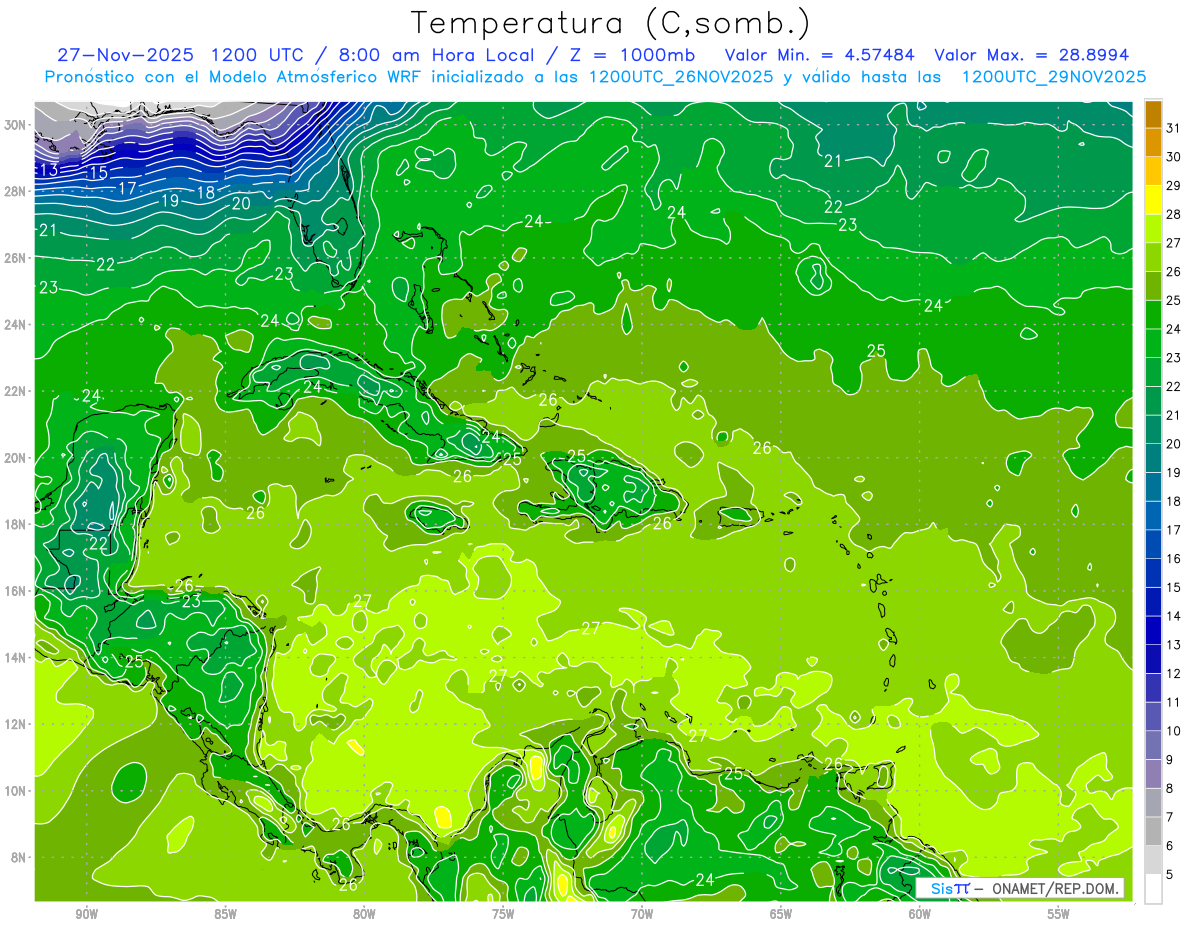The height and width of the screenshot is (927, 1200).
Task: Click the contour label 19 on the map
Action: [169, 200]
